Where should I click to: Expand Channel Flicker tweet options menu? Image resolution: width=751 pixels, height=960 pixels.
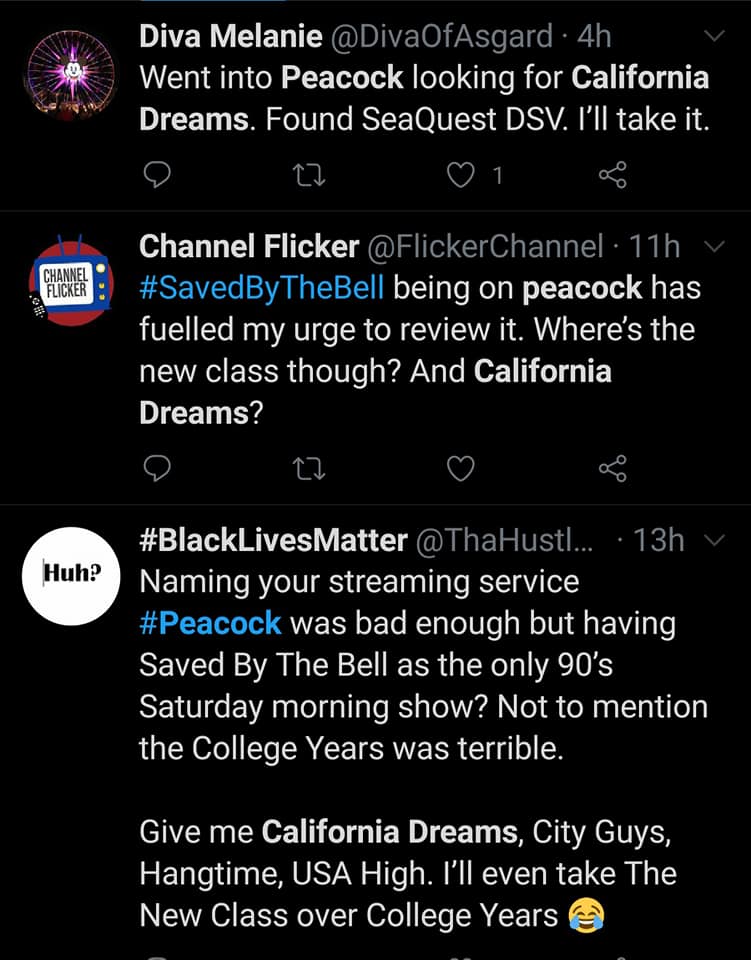click(x=714, y=246)
